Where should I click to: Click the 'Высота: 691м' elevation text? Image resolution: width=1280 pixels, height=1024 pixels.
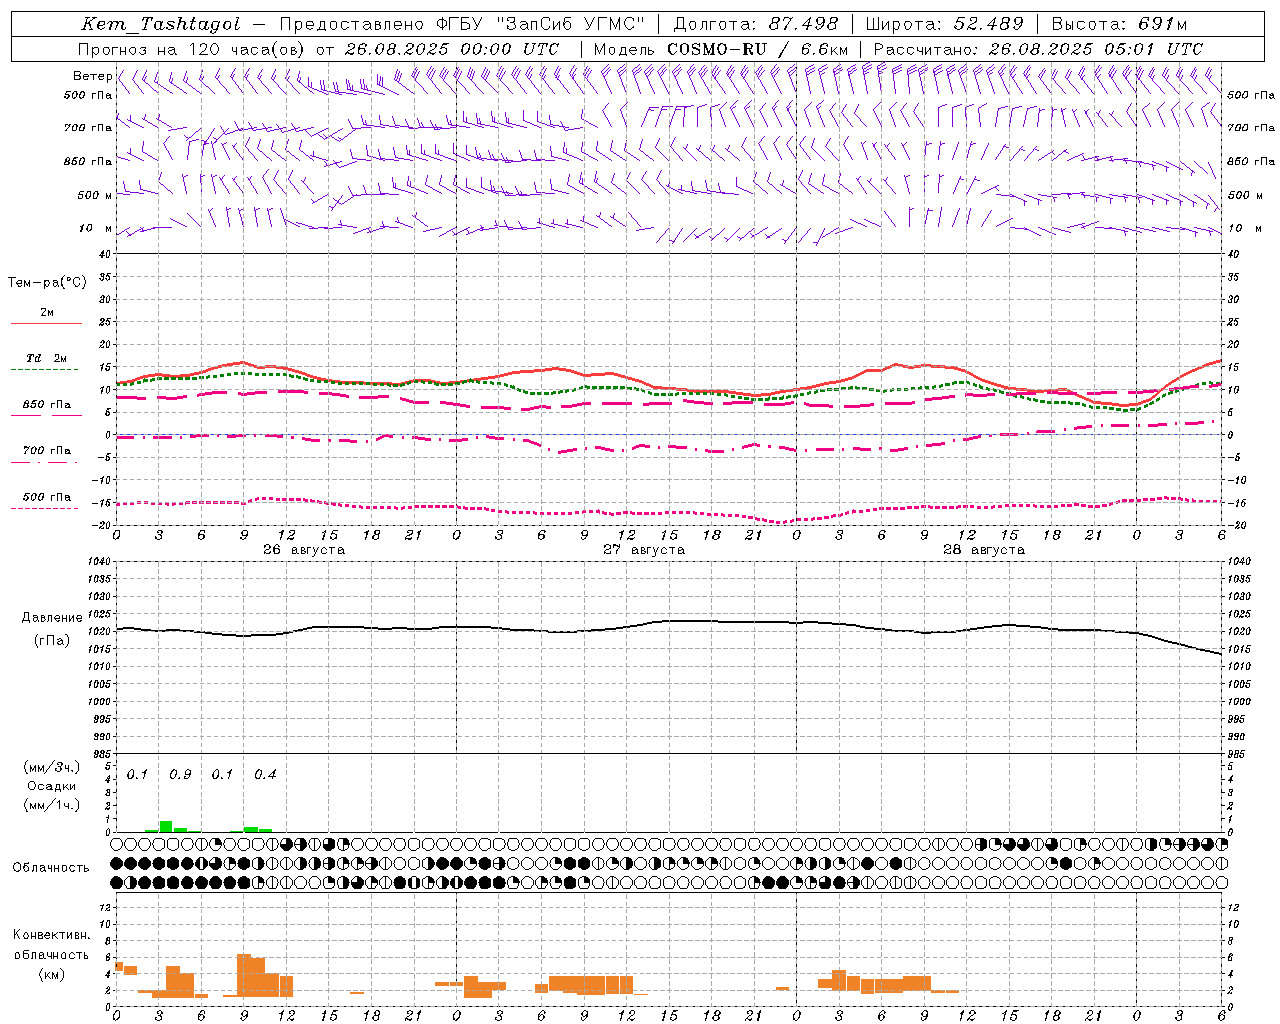[x=1120, y=24]
